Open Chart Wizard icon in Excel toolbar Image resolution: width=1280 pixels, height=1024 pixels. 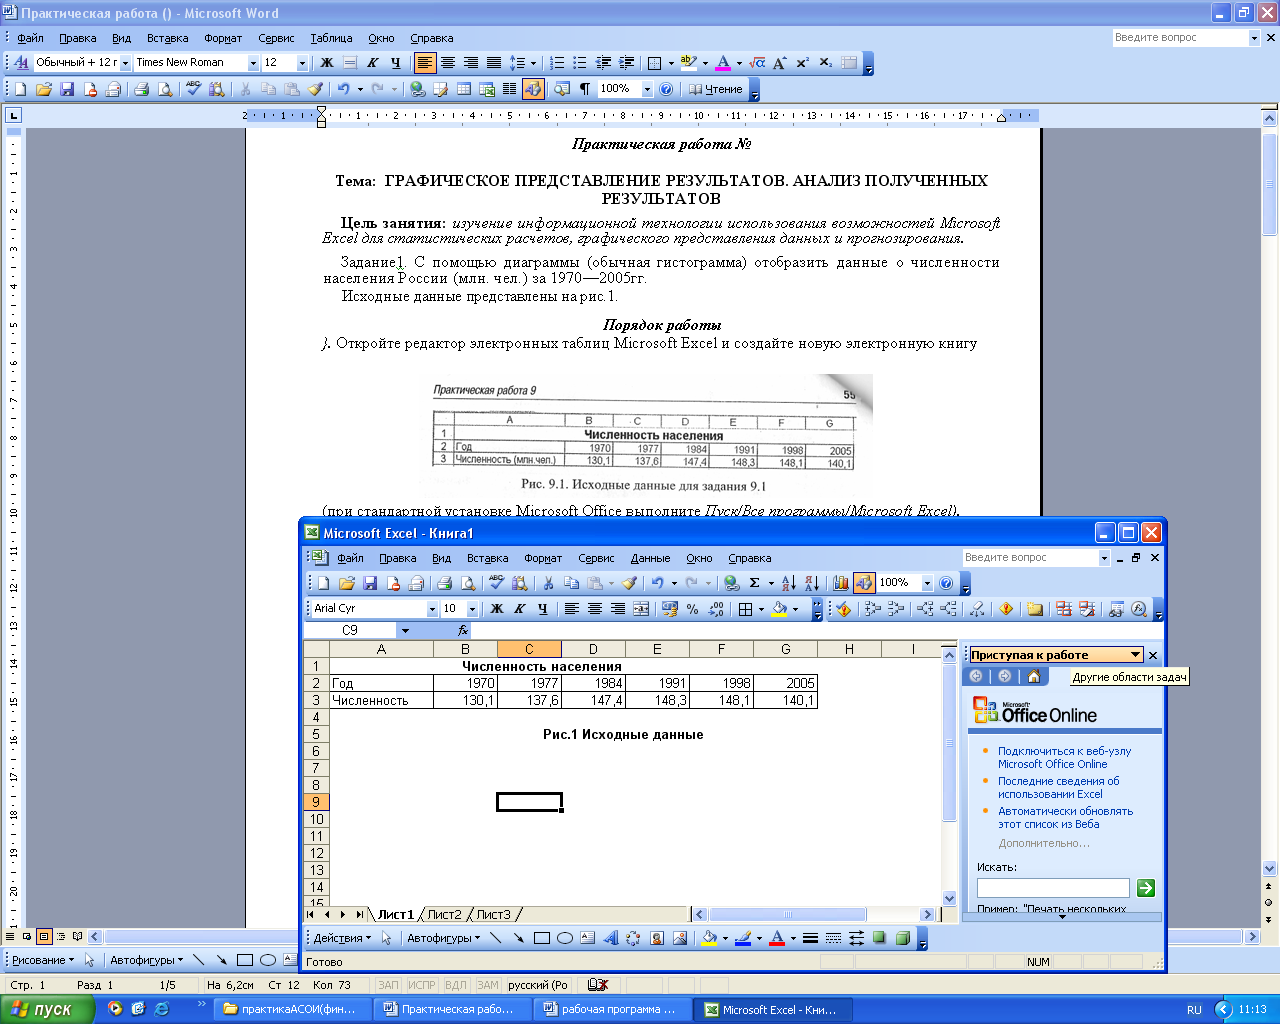(x=841, y=583)
